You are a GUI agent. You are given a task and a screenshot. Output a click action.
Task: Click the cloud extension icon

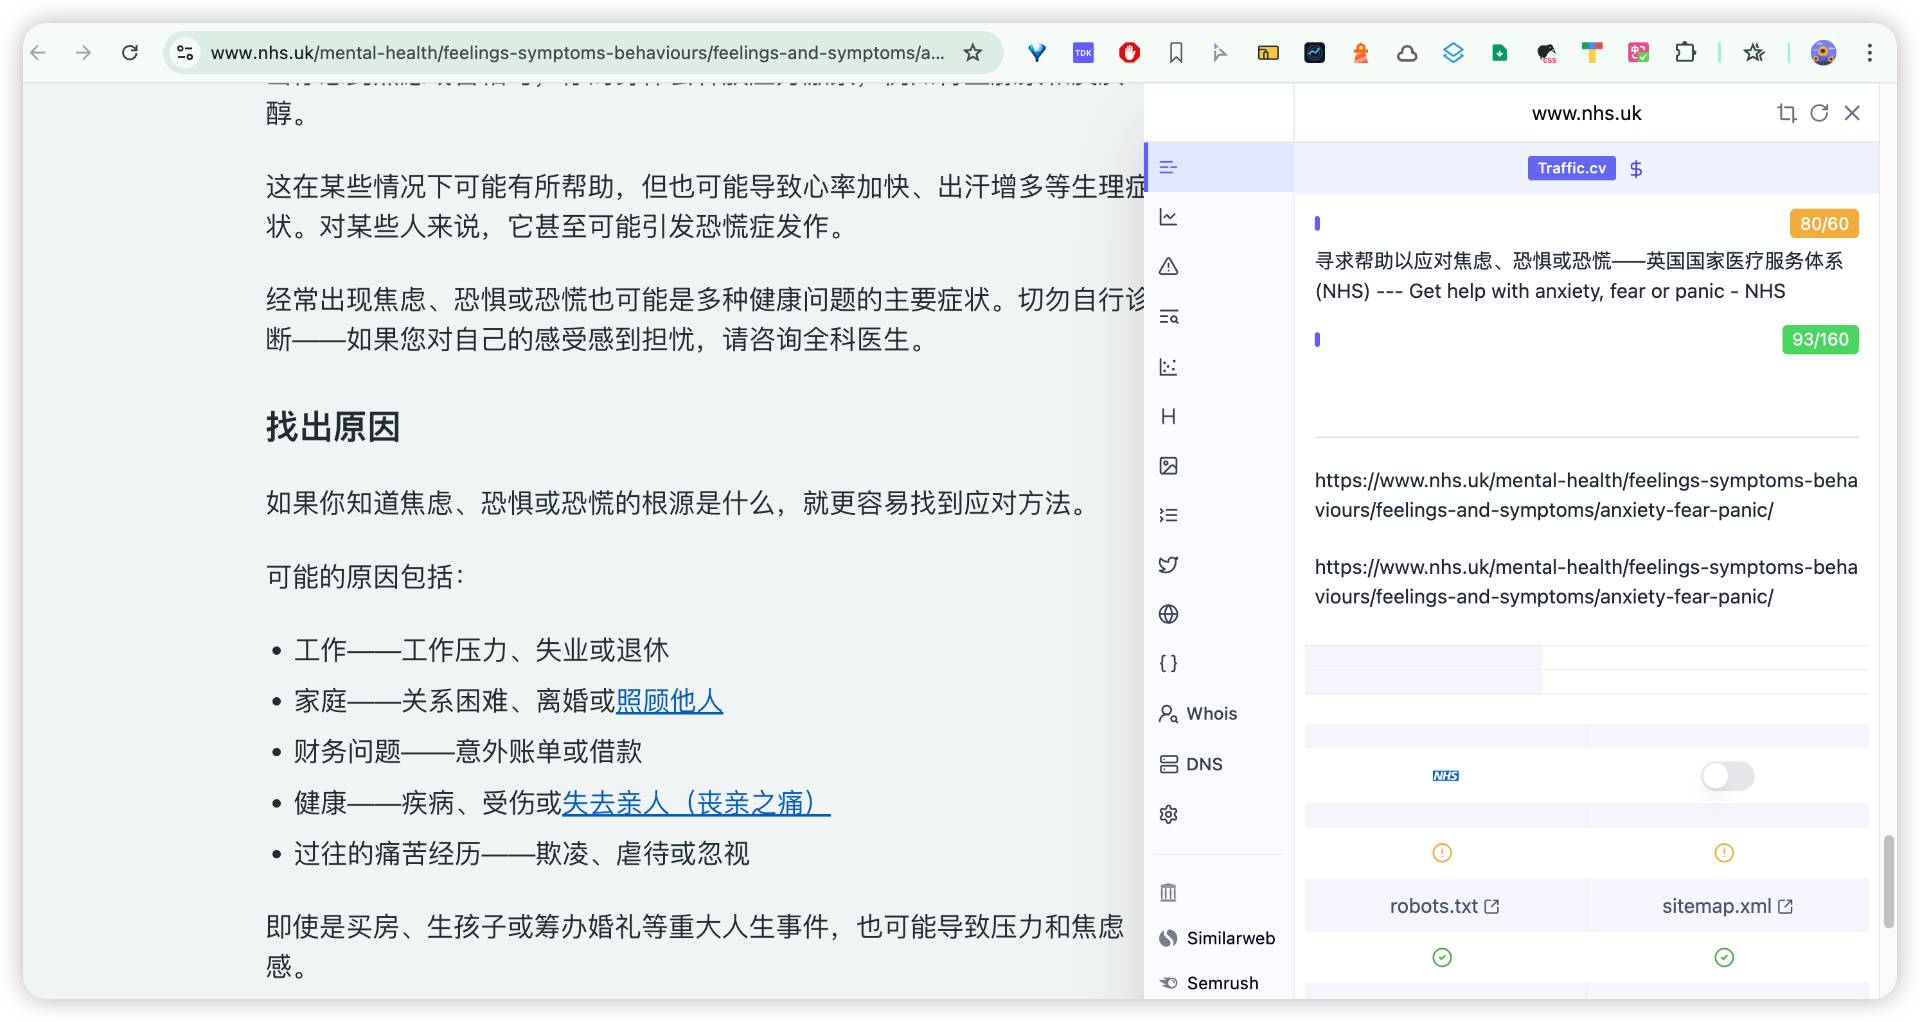[1407, 53]
